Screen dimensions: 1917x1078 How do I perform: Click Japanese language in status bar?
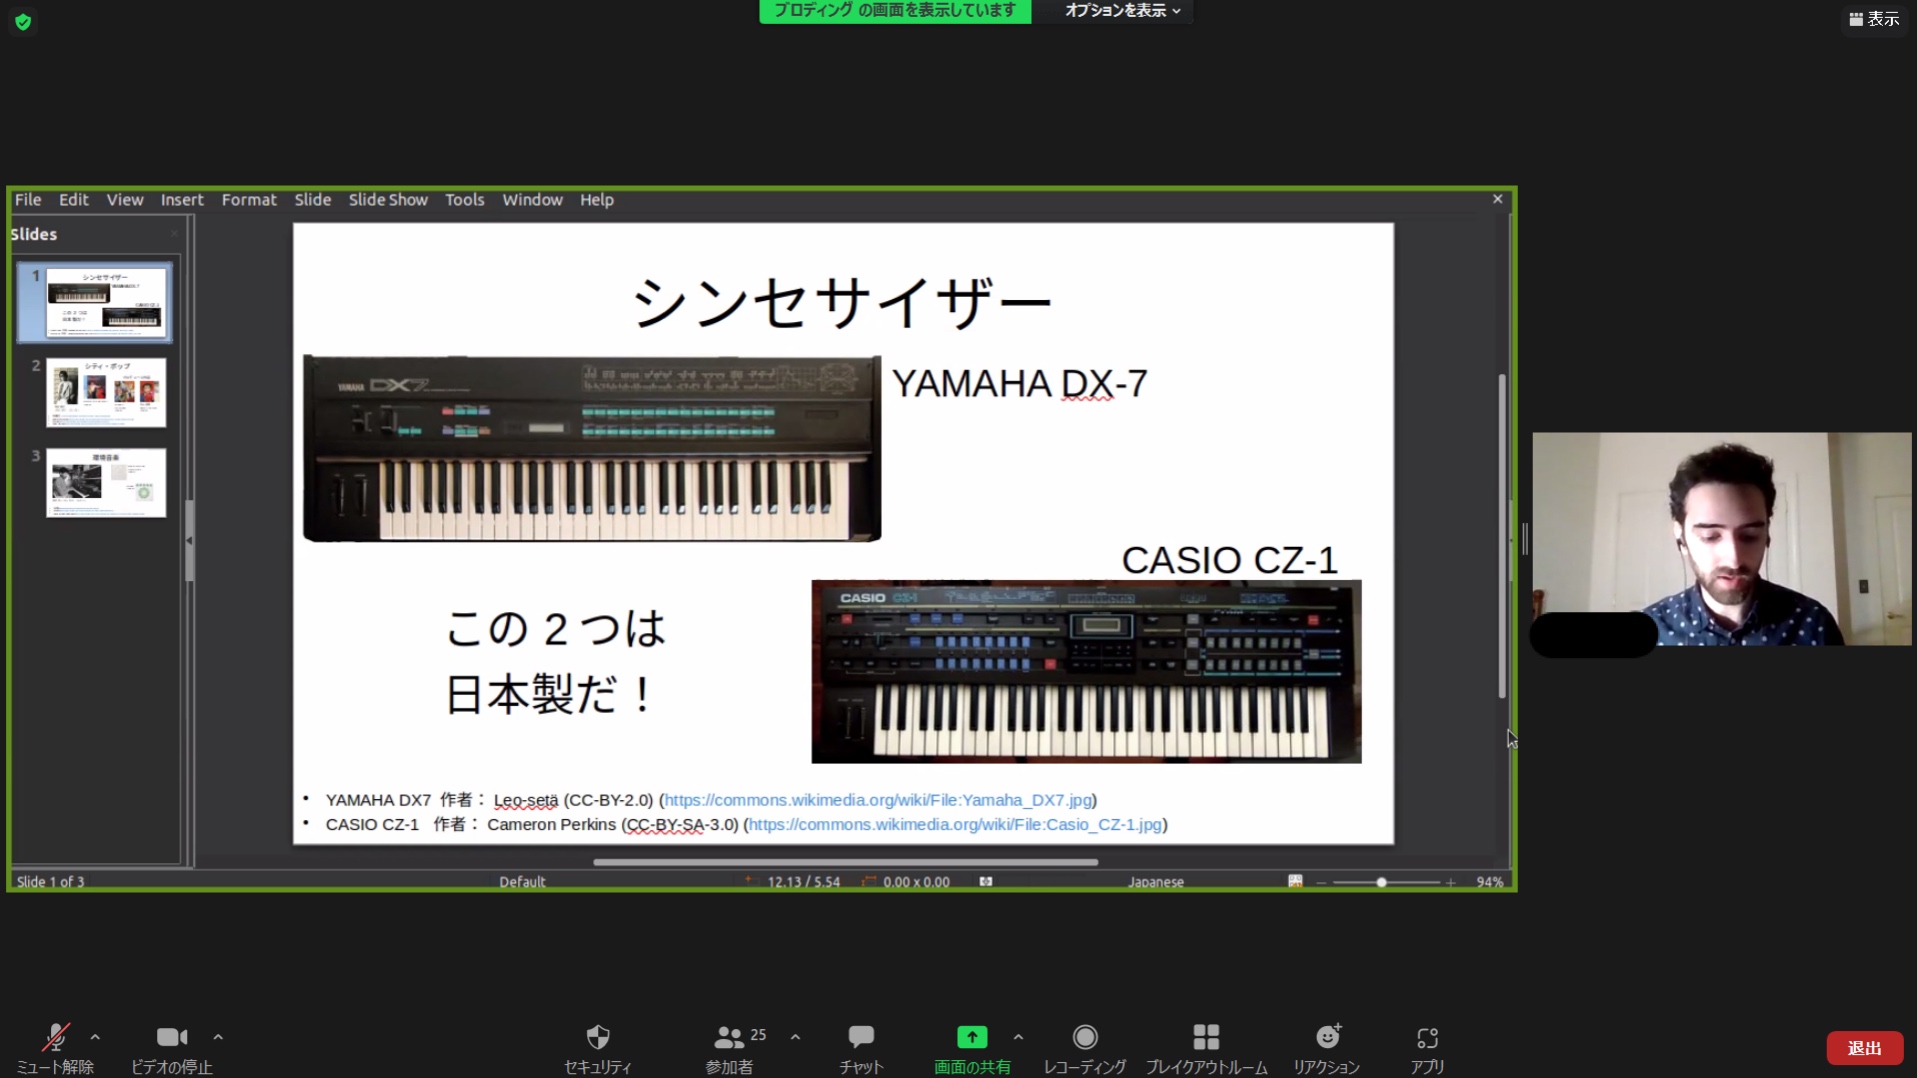1156,882
